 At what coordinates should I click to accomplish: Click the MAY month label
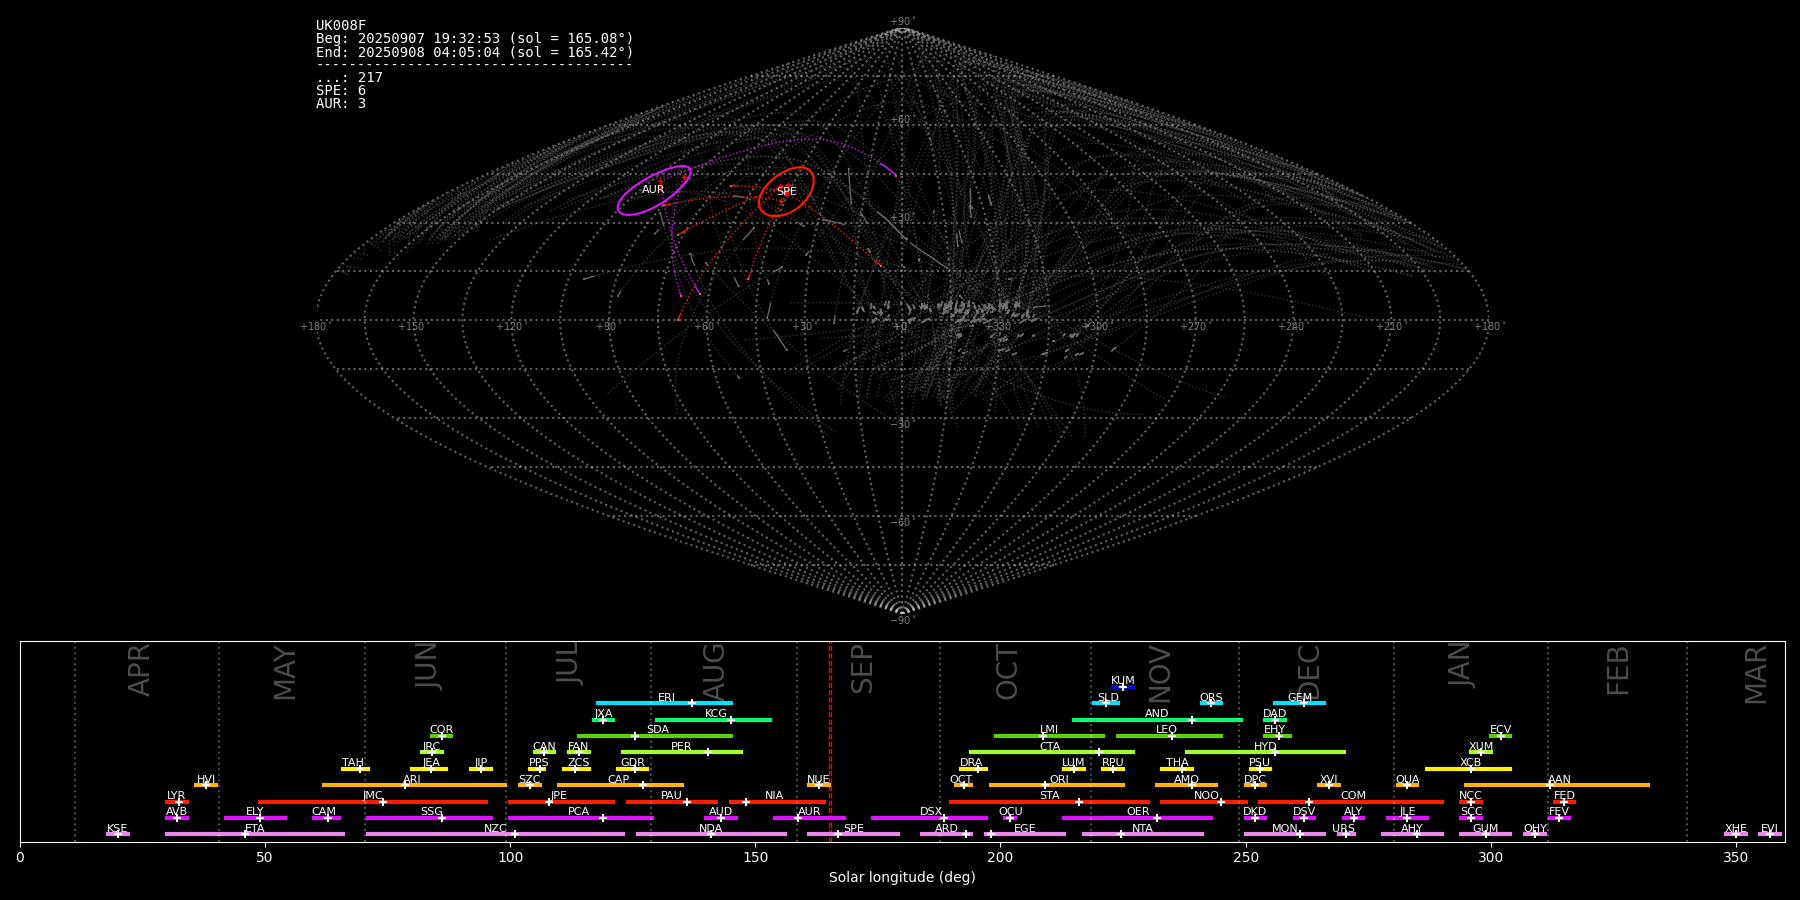tap(285, 673)
